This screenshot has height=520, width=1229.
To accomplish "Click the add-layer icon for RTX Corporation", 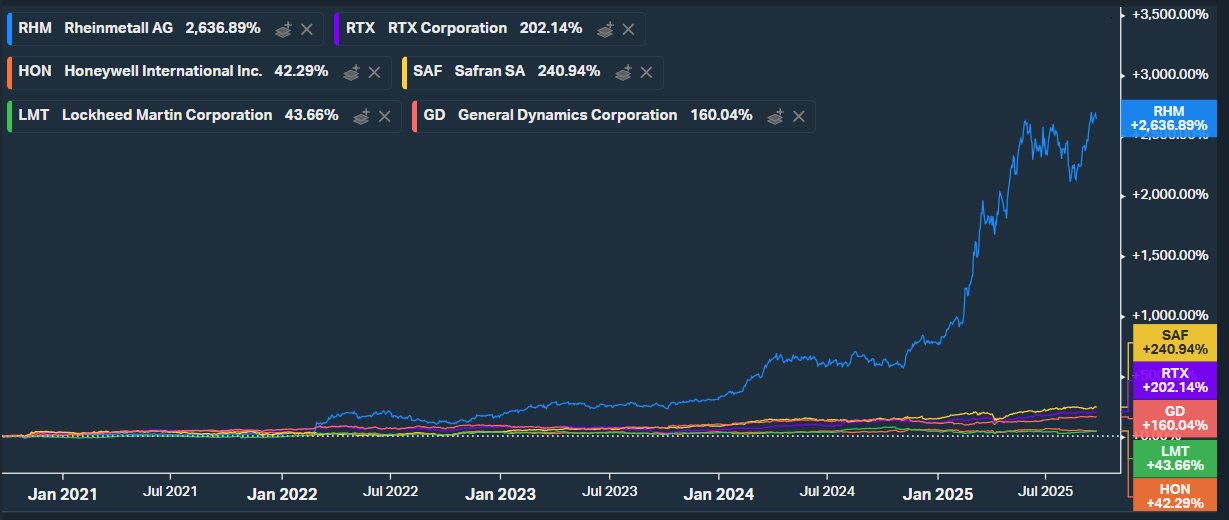I will coord(605,29).
